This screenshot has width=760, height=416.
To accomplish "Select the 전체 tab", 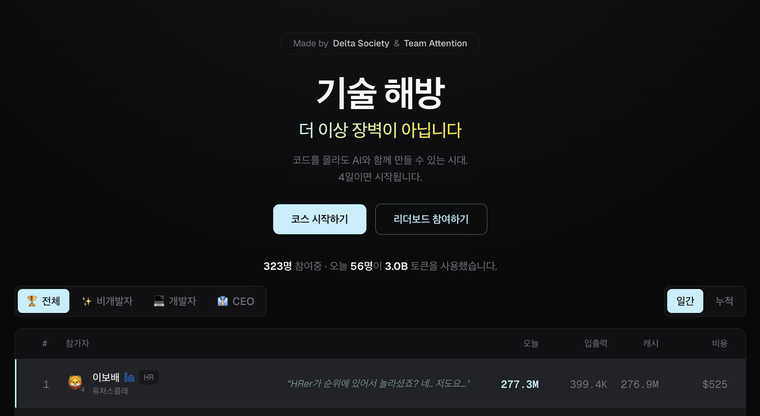I will pos(44,301).
